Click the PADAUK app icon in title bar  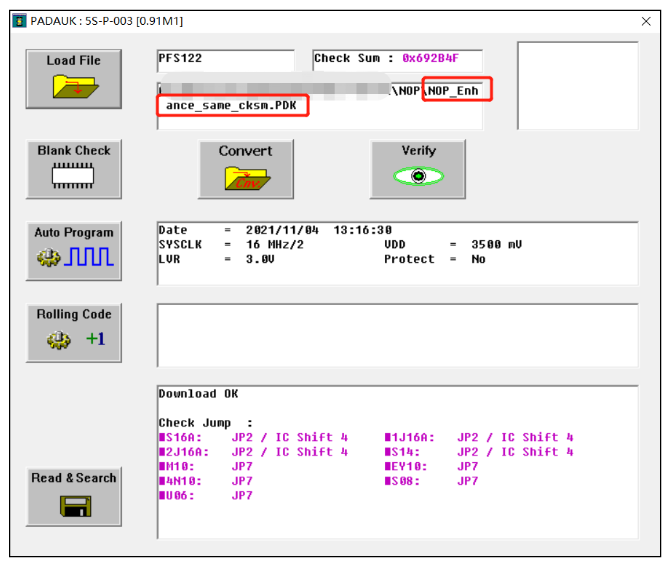tap(19, 21)
